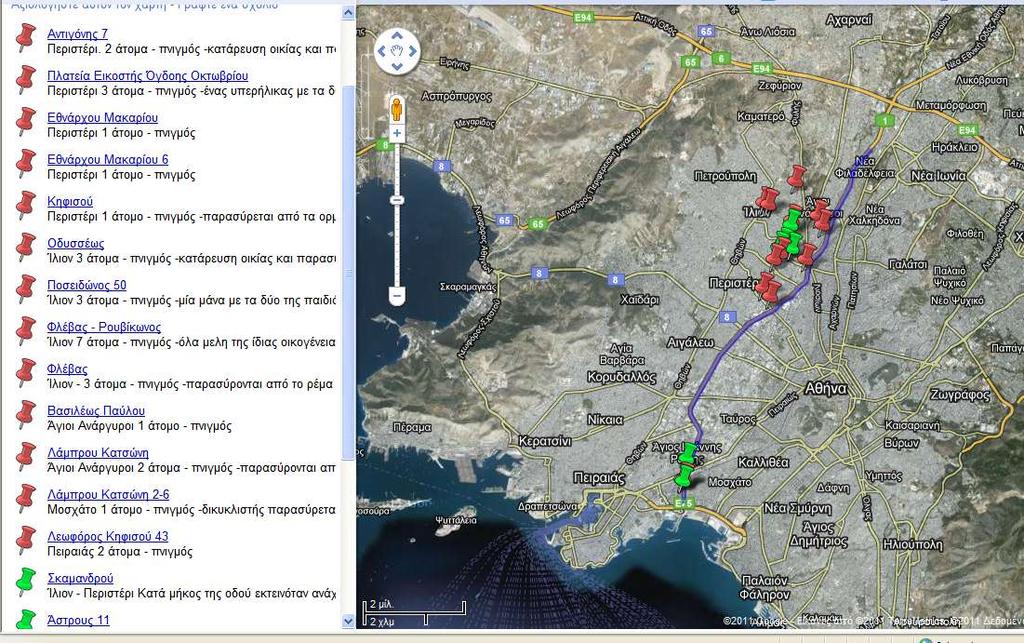The height and width of the screenshot is (643, 1024).
Task: Click the Ασπρόπυργος label on the map
Action: [x=456, y=96]
